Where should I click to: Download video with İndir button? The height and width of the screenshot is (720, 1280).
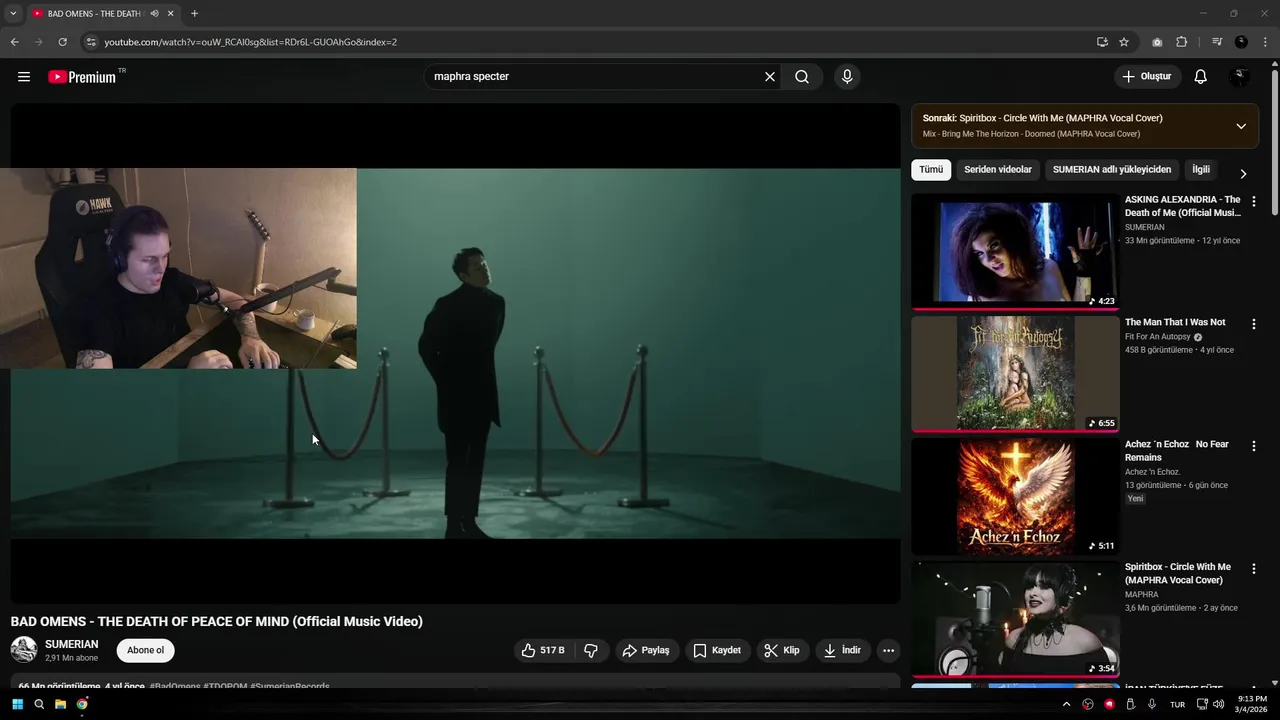pyautogui.click(x=842, y=650)
